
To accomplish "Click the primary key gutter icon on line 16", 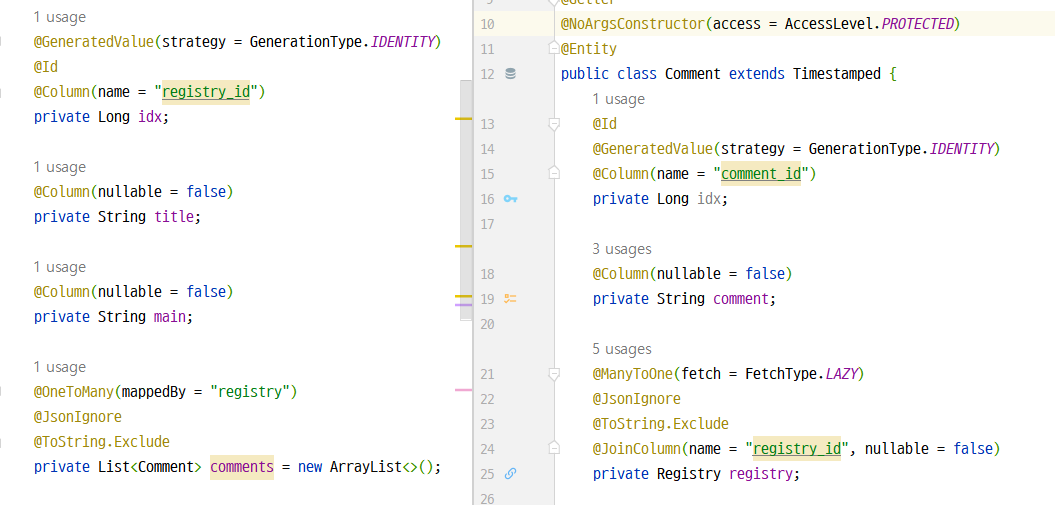I will click(x=510, y=199).
